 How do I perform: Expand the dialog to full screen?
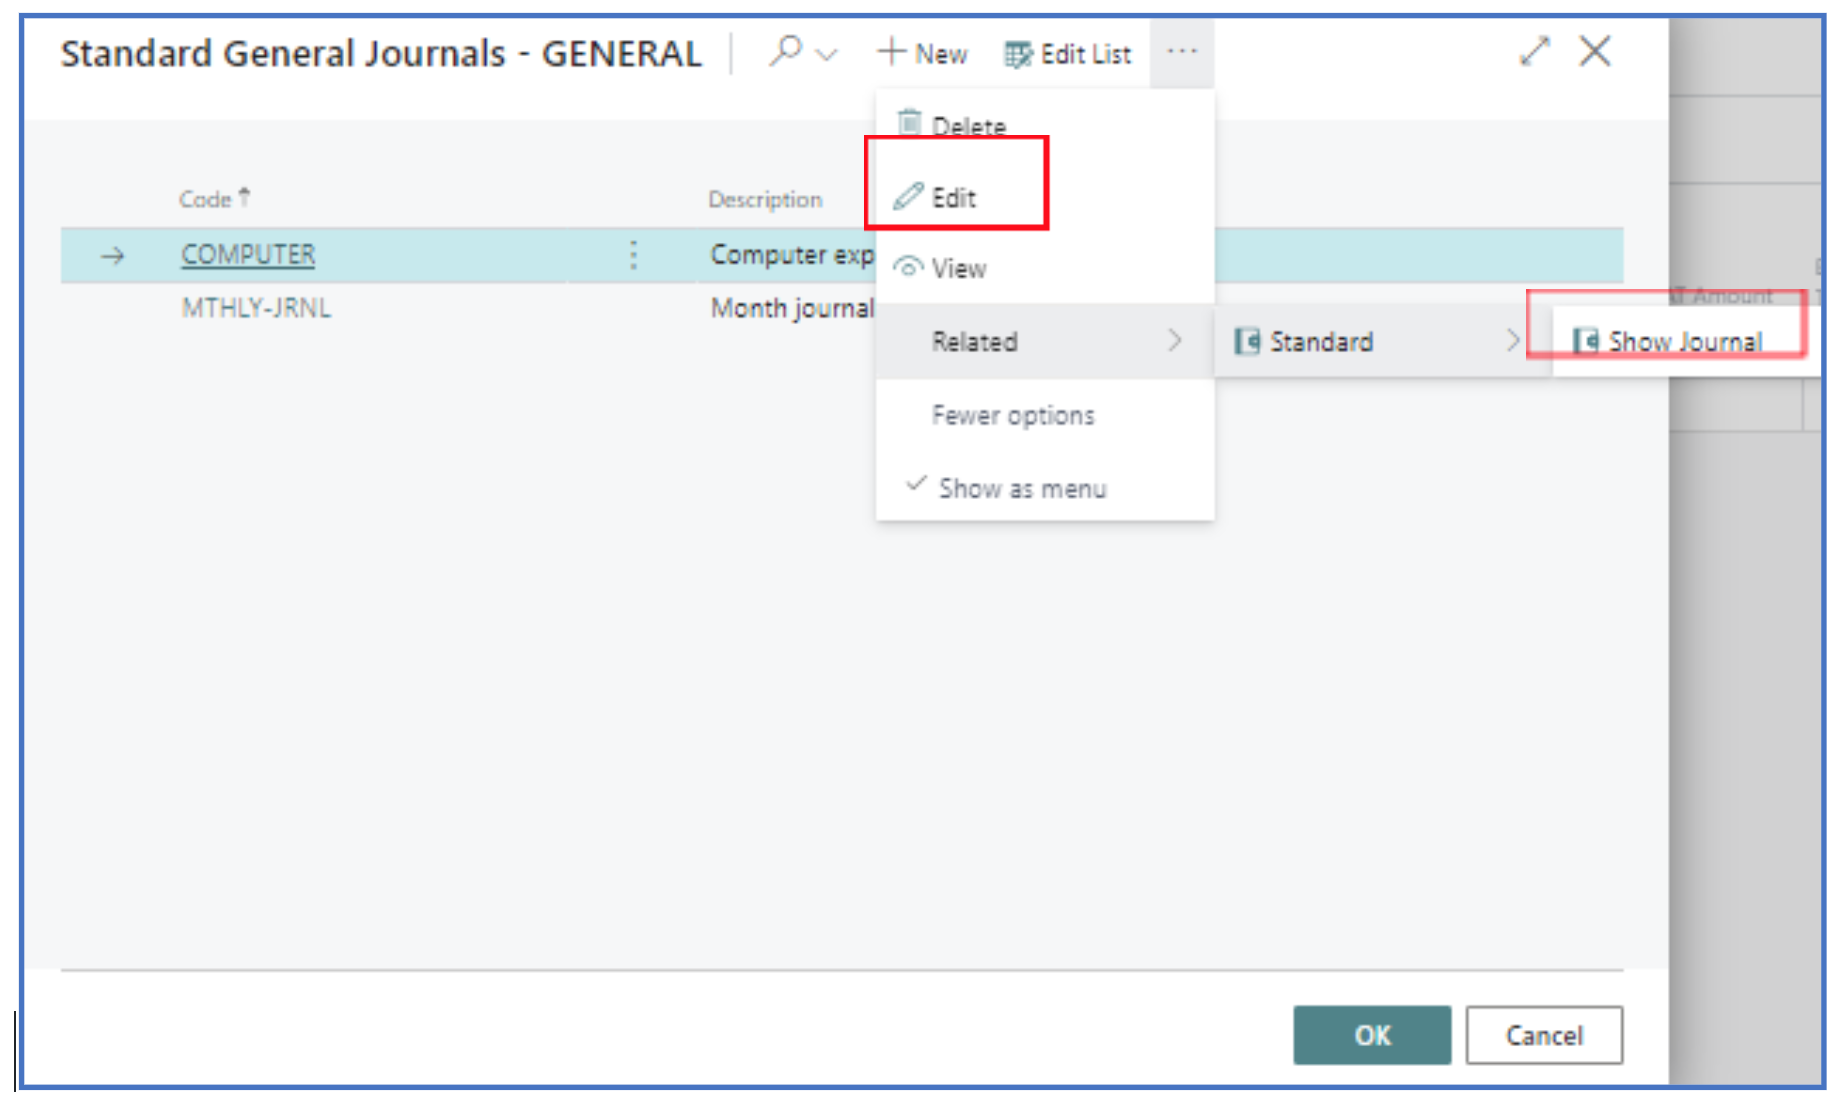tap(1534, 51)
